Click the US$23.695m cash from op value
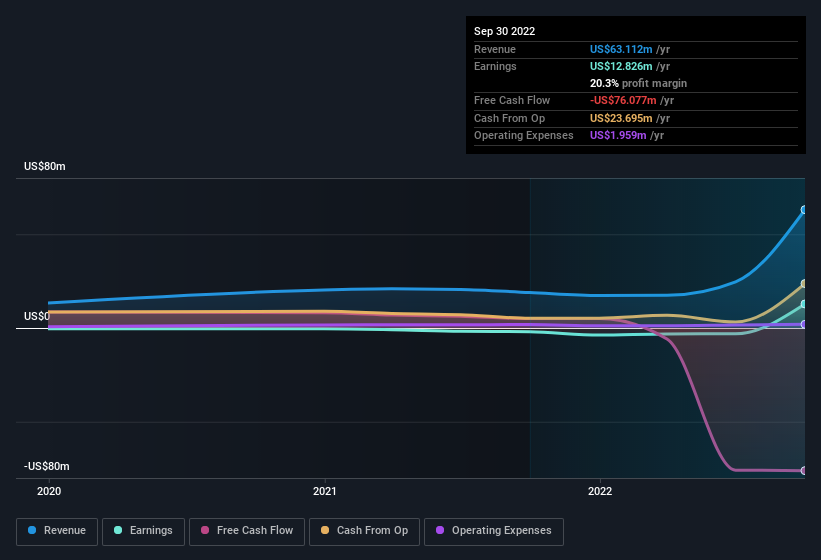 [x=621, y=118]
